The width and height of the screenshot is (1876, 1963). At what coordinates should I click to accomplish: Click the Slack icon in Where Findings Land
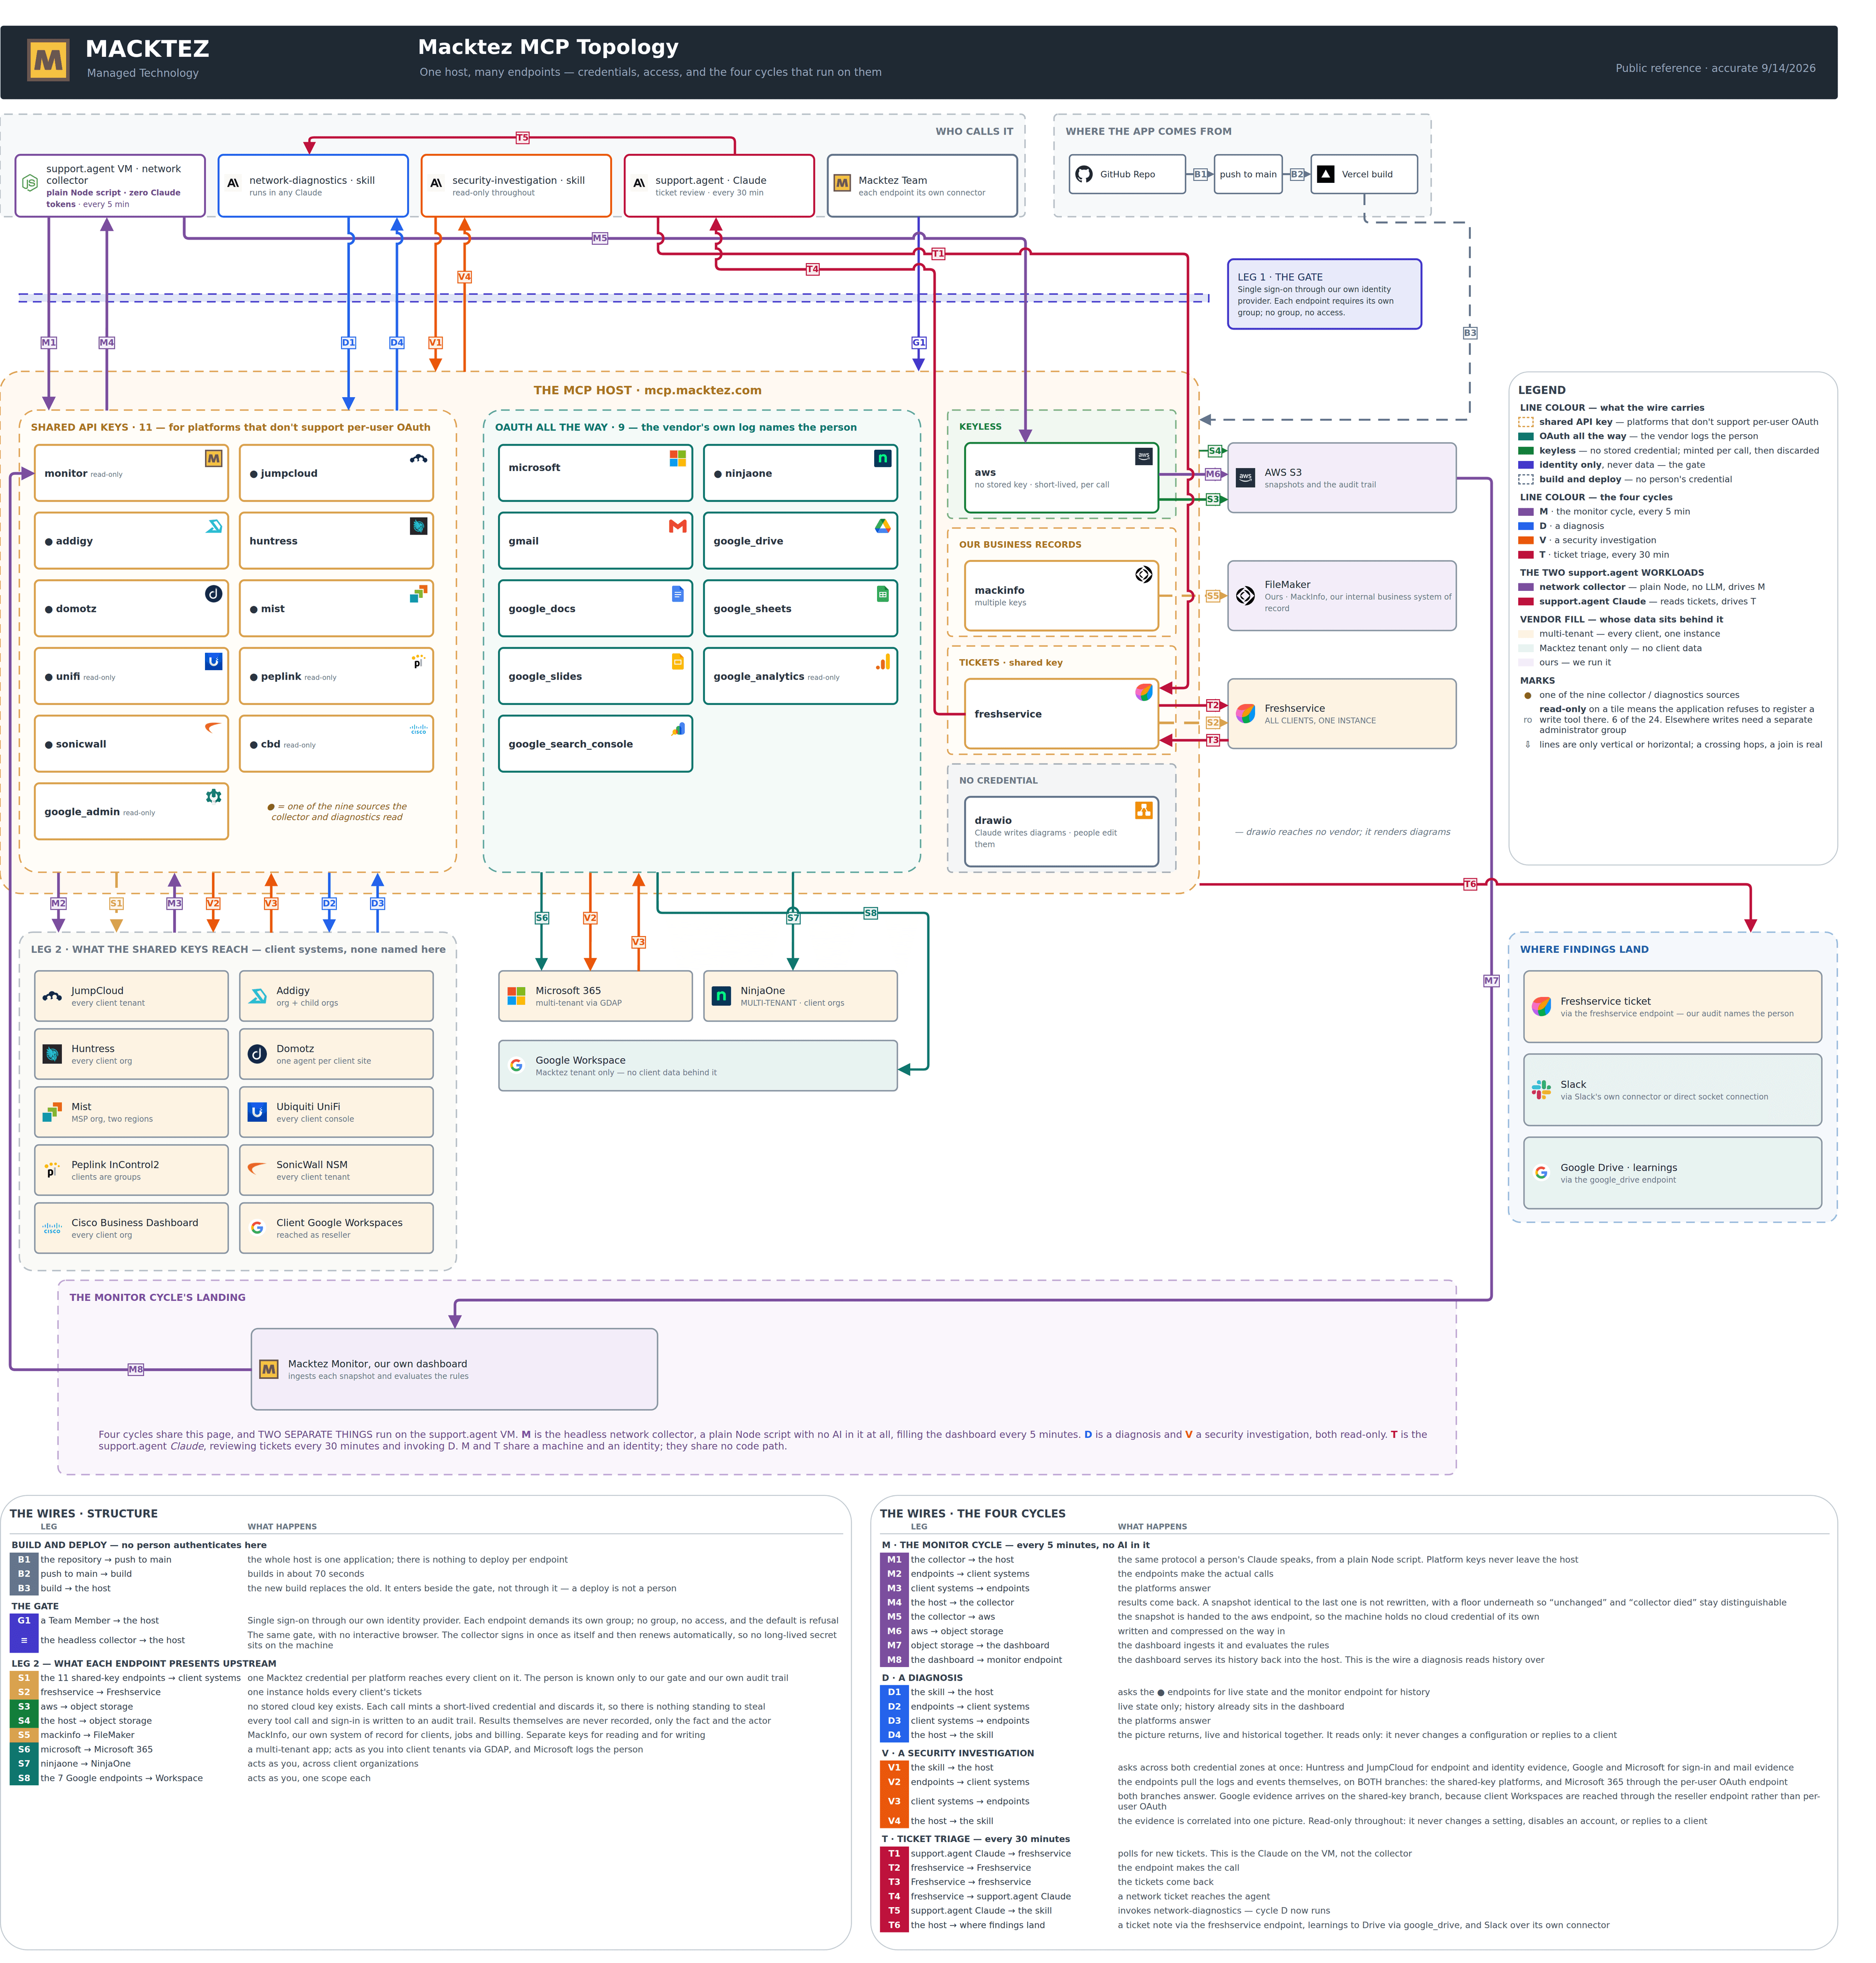(x=1541, y=1089)
